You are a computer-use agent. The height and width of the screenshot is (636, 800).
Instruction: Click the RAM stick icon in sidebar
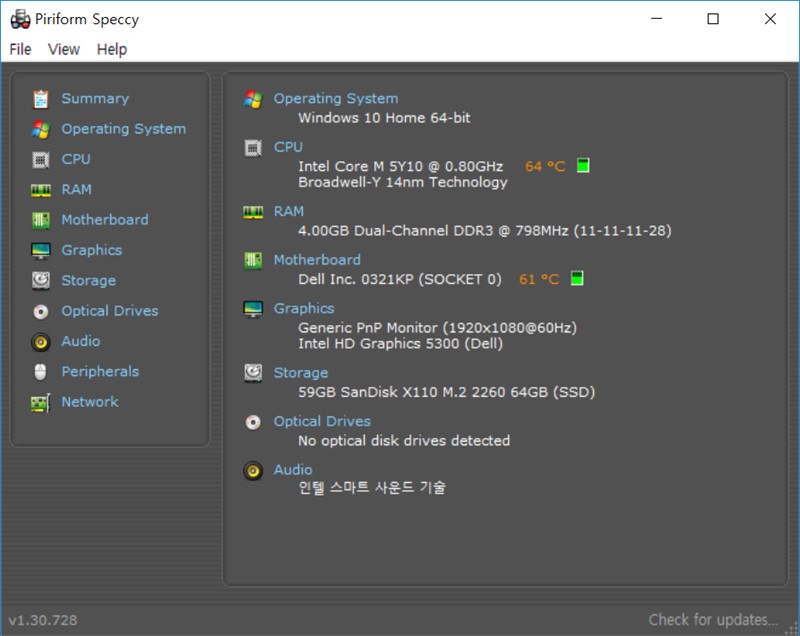pyautogui.click(x=41, y=190)
